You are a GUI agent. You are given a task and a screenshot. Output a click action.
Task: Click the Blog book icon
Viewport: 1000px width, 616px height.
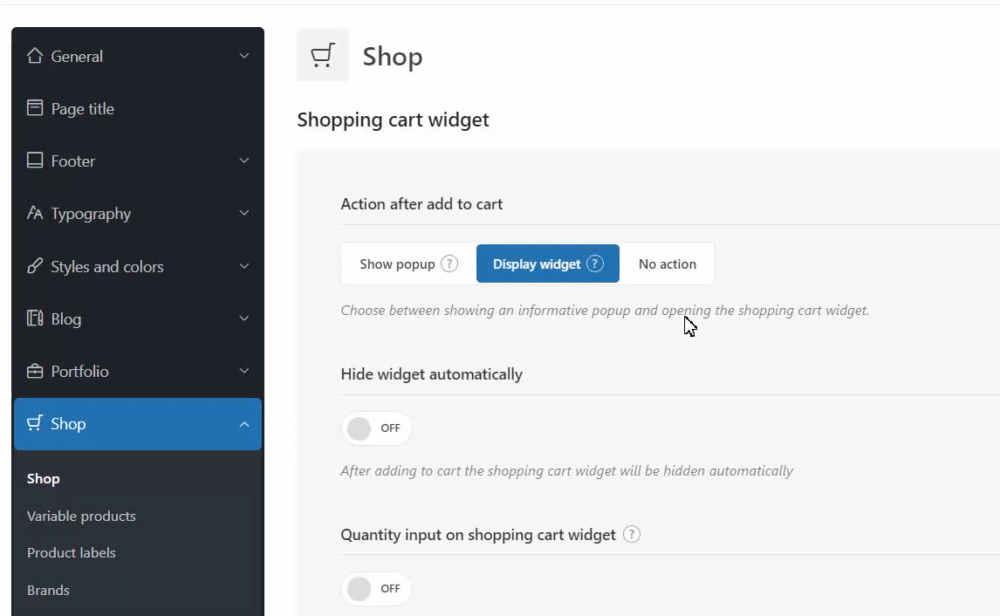(35, 319)
